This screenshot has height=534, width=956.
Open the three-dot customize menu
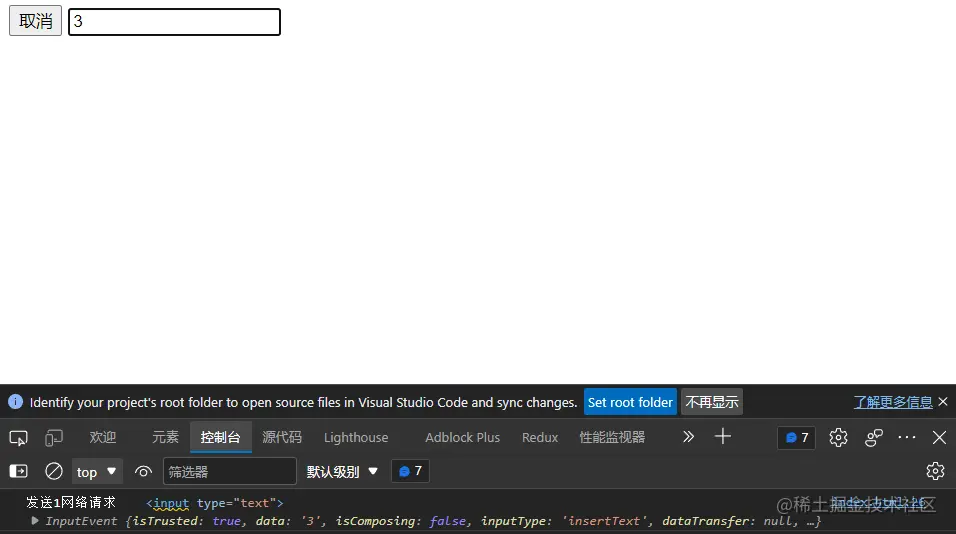tap(907, 437)
